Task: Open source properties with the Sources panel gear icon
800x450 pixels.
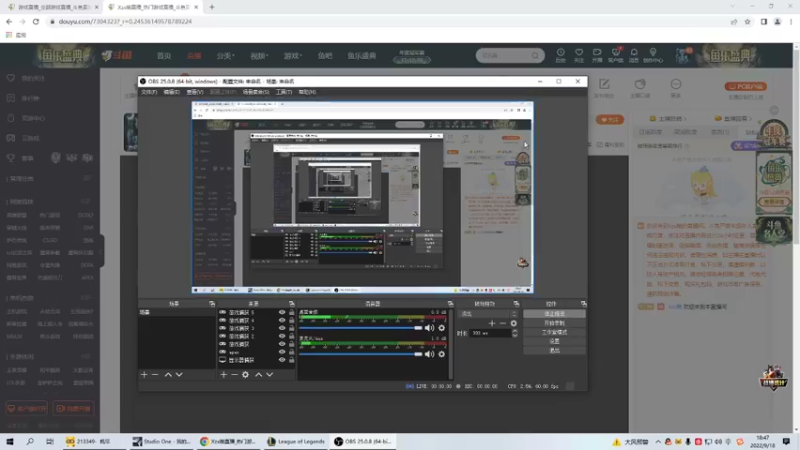Action: coord(245,374)
